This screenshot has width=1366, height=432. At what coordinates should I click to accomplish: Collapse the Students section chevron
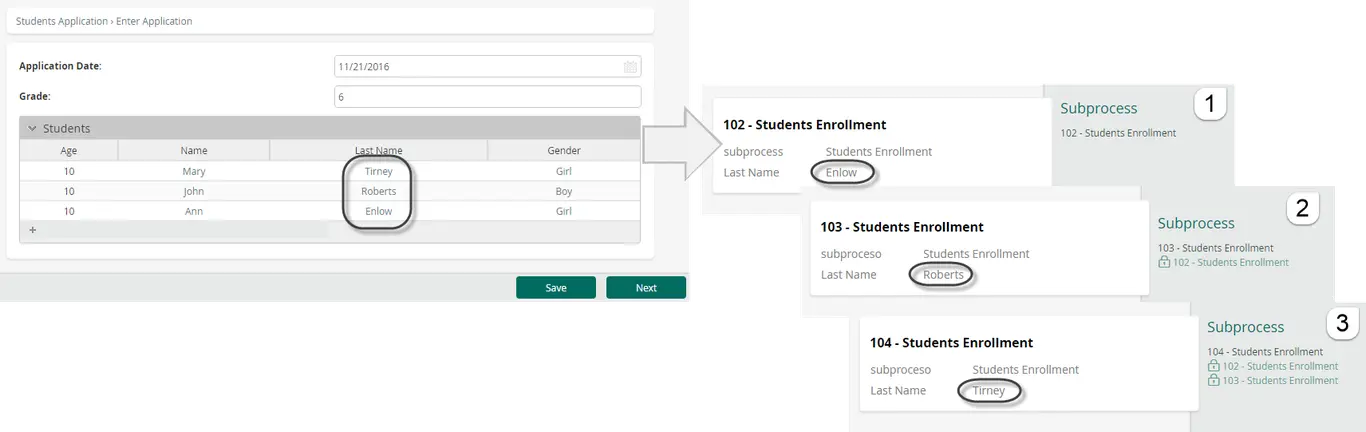(x=32, y=128)
